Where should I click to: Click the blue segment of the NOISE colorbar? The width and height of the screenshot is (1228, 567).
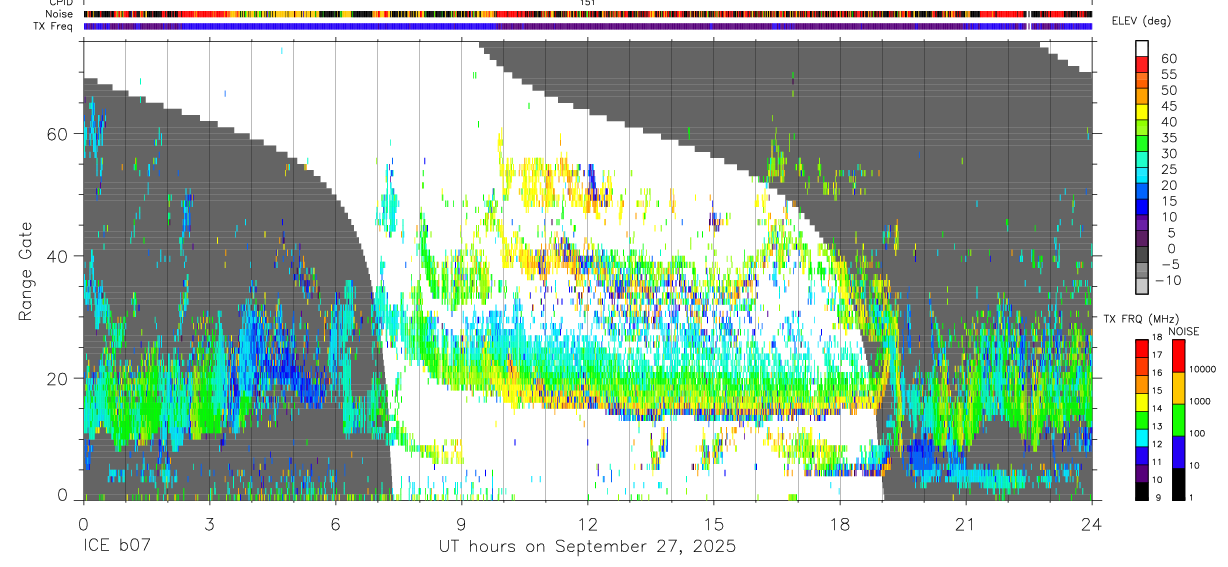(x=1177, y=452)
